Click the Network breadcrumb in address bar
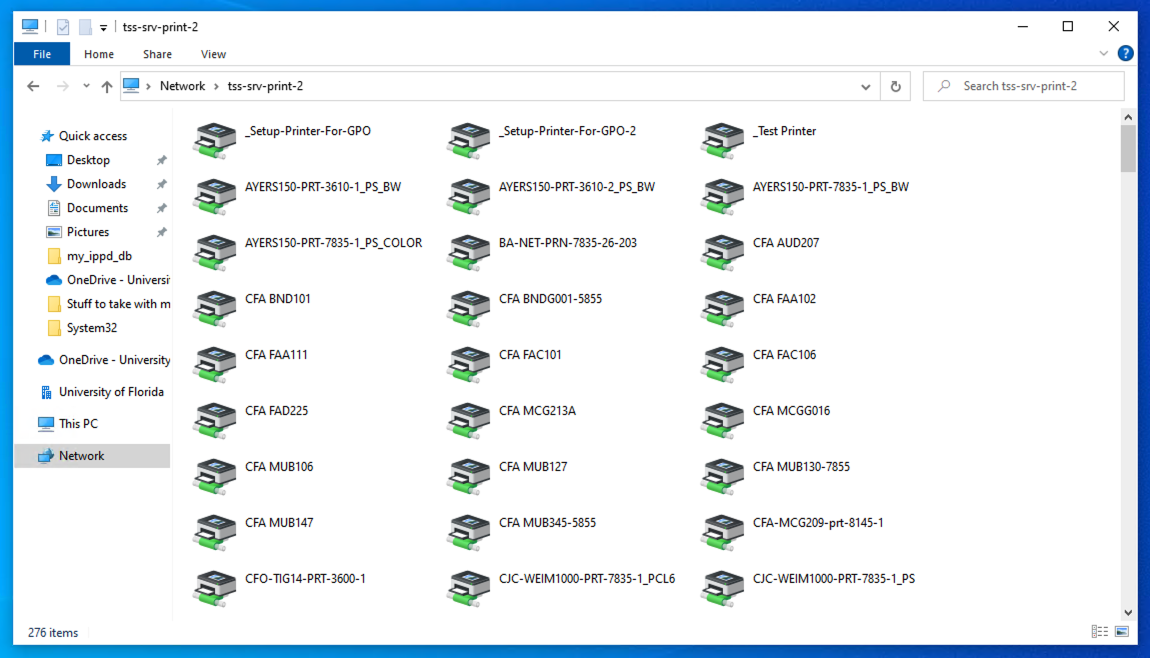The height and width of the screenshot is (658, 1150). [183, 86]
